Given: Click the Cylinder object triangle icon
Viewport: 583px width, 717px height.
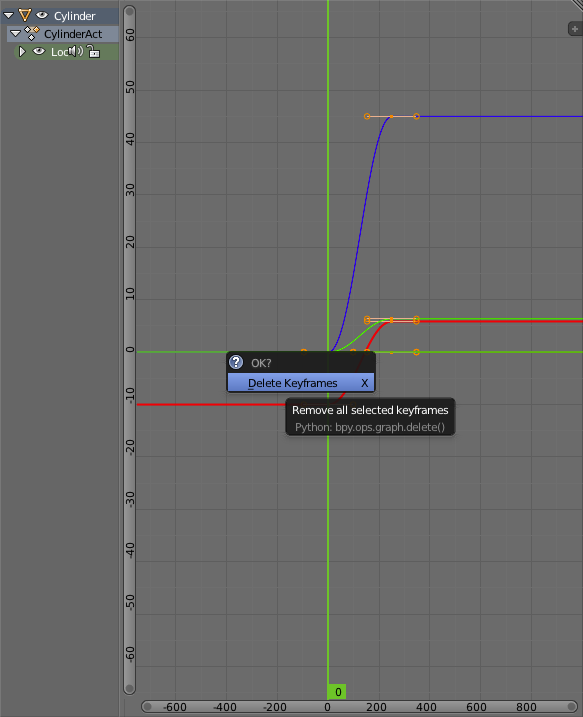Looking at the screenshot, I should (x=25, y=16).
